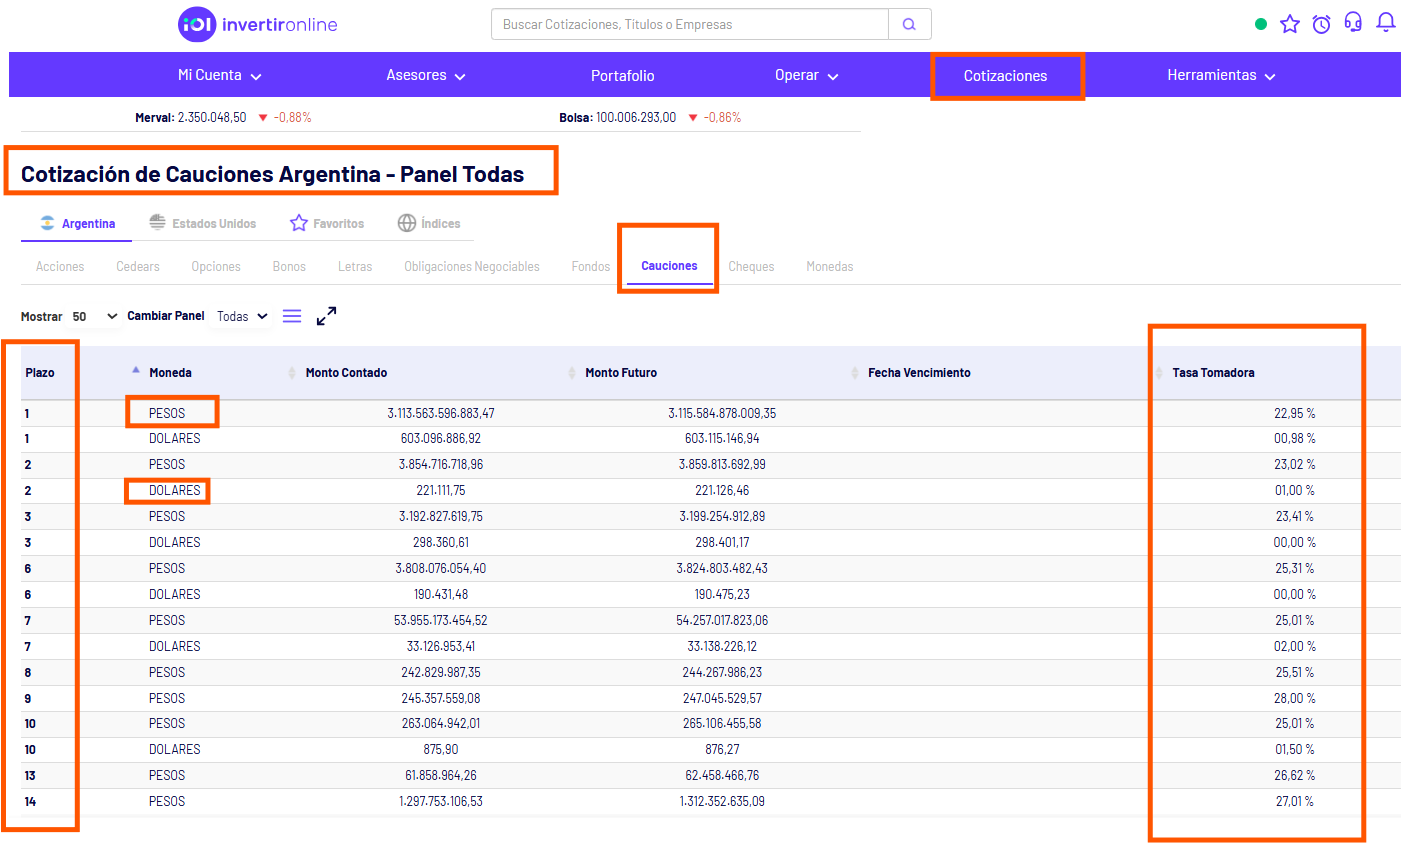Viewport: 1401px width, 843px height.
Task: Go to the Portafolio page
Action: tap(622, 76)
